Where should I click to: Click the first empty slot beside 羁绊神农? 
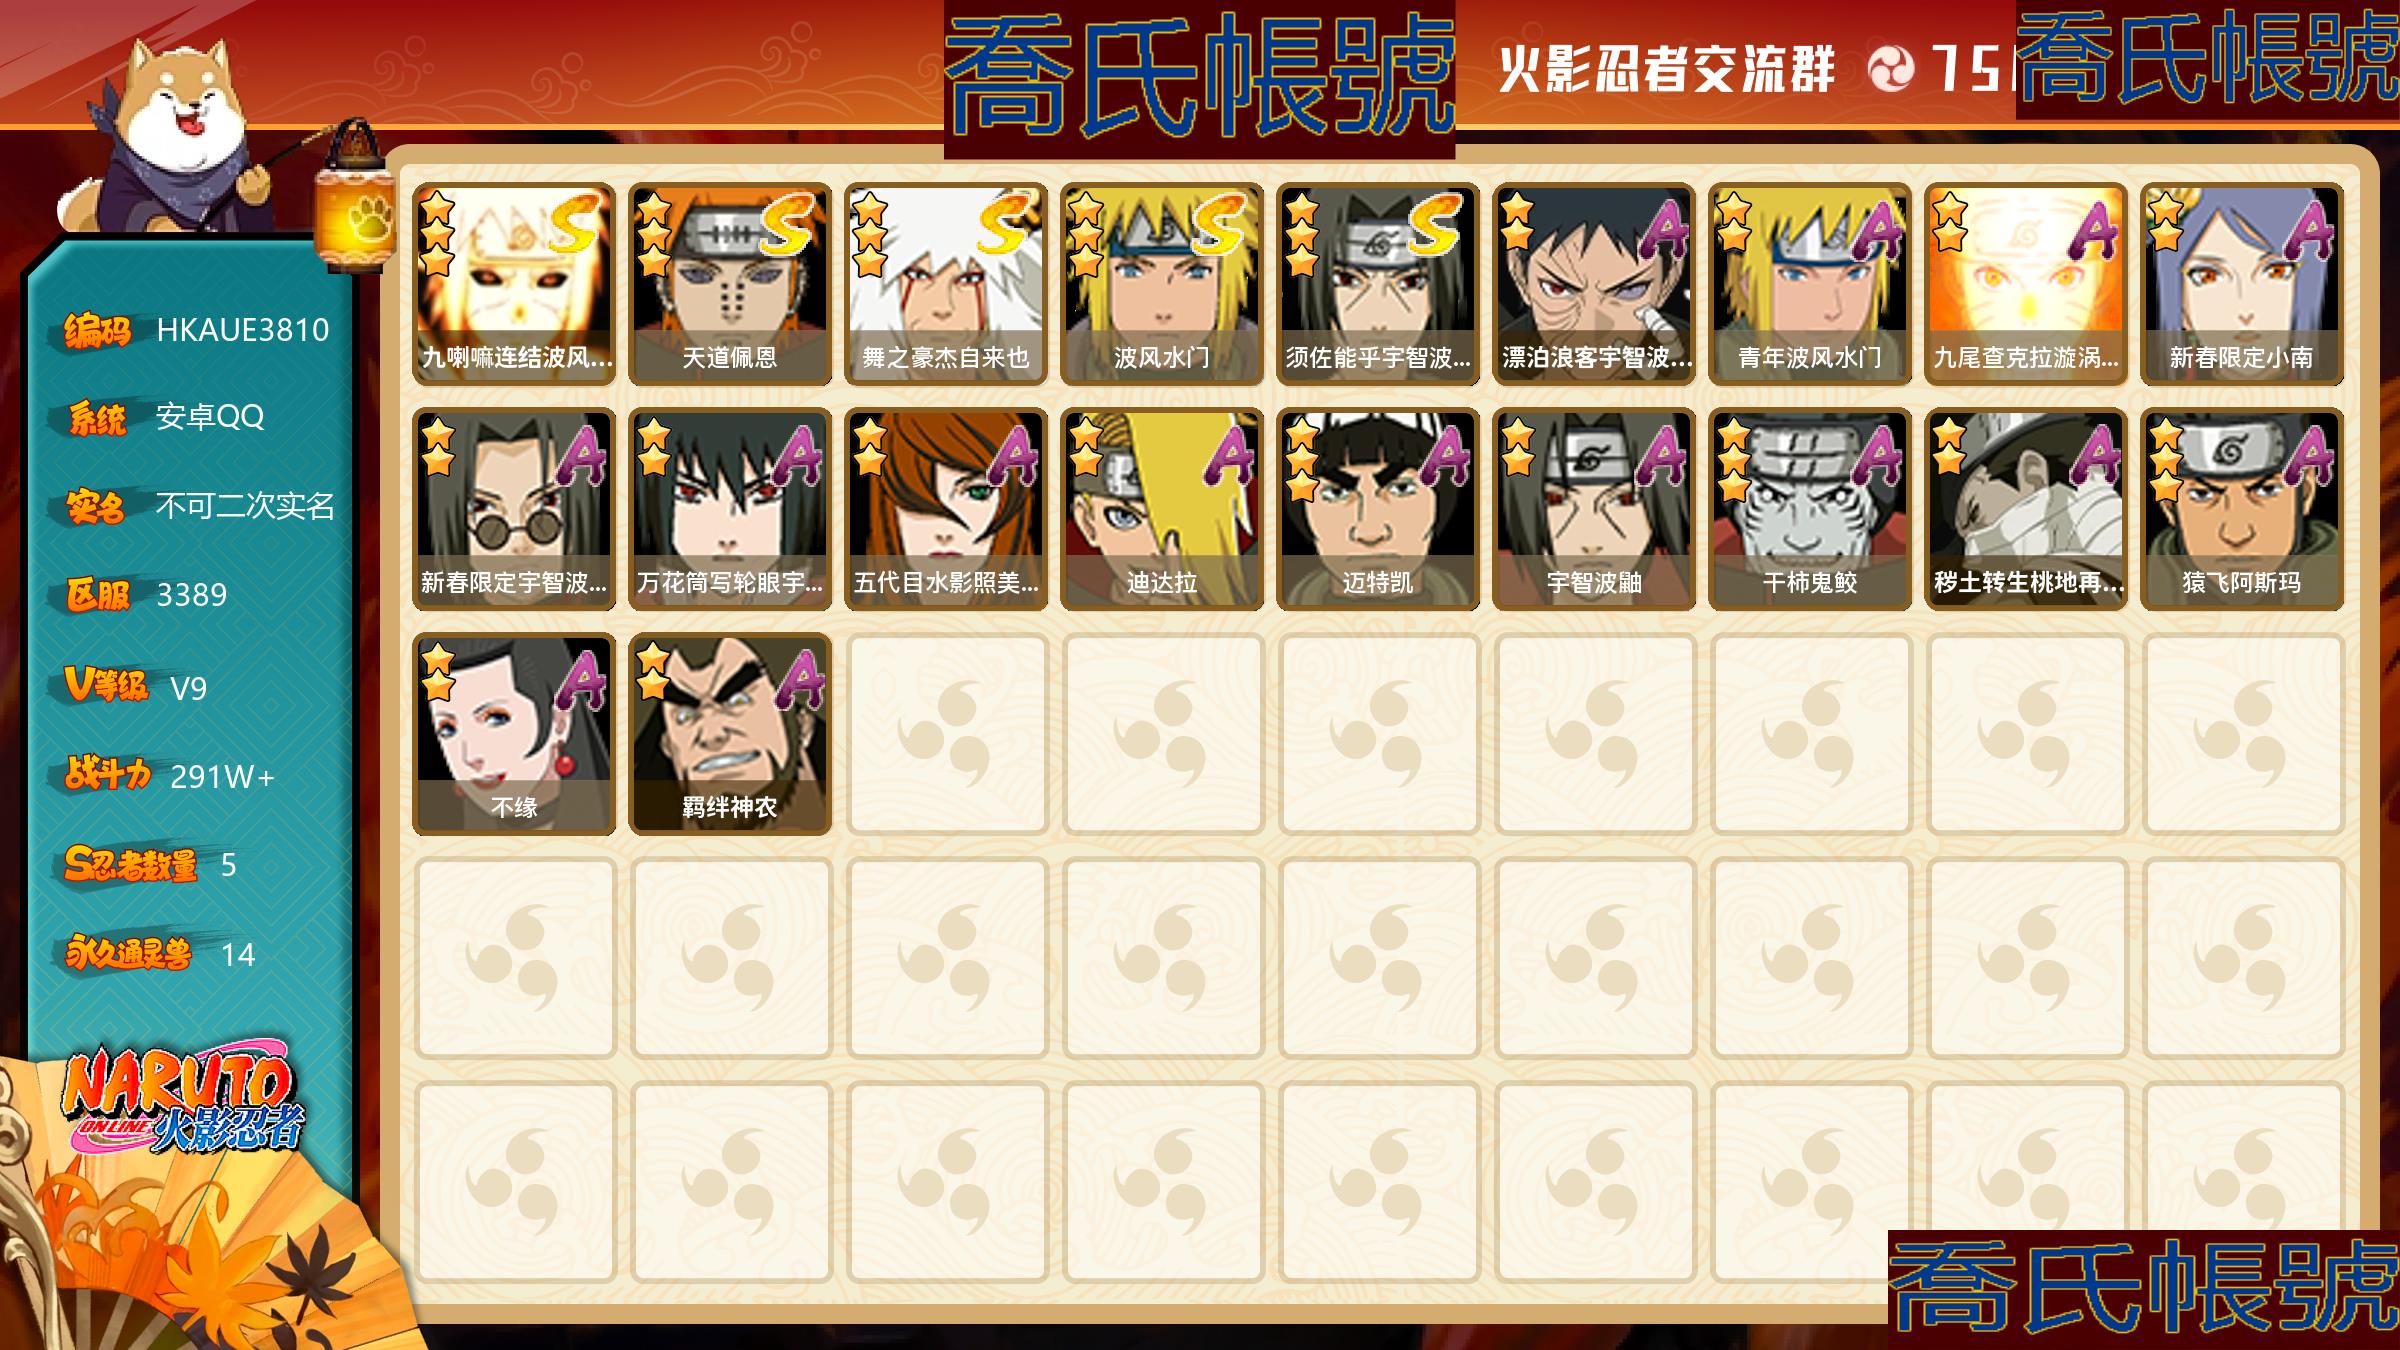946,734
